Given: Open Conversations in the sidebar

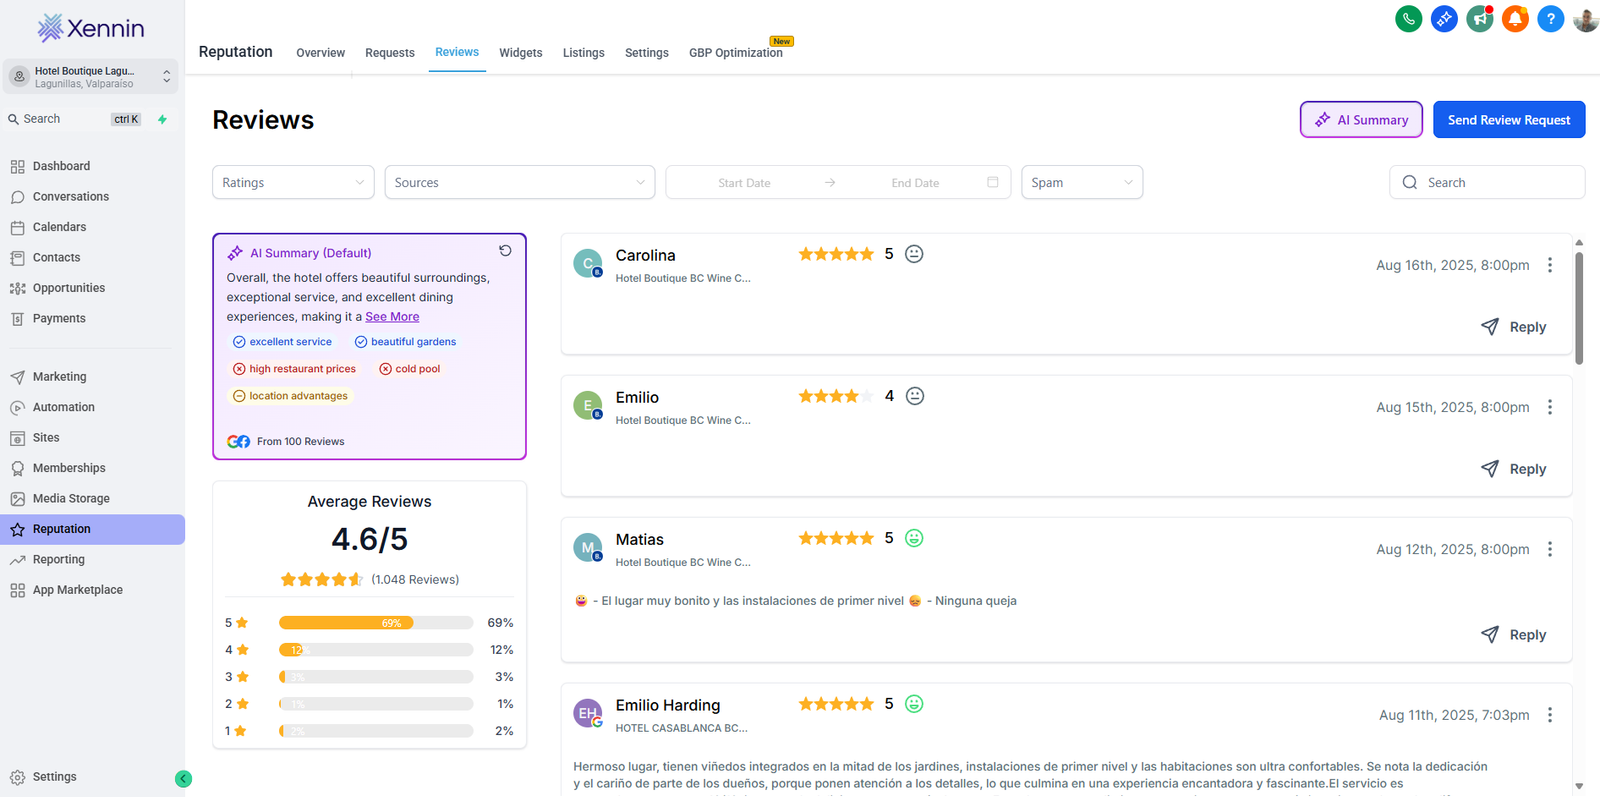Looking at the screenshot, I should pos(70,197).
